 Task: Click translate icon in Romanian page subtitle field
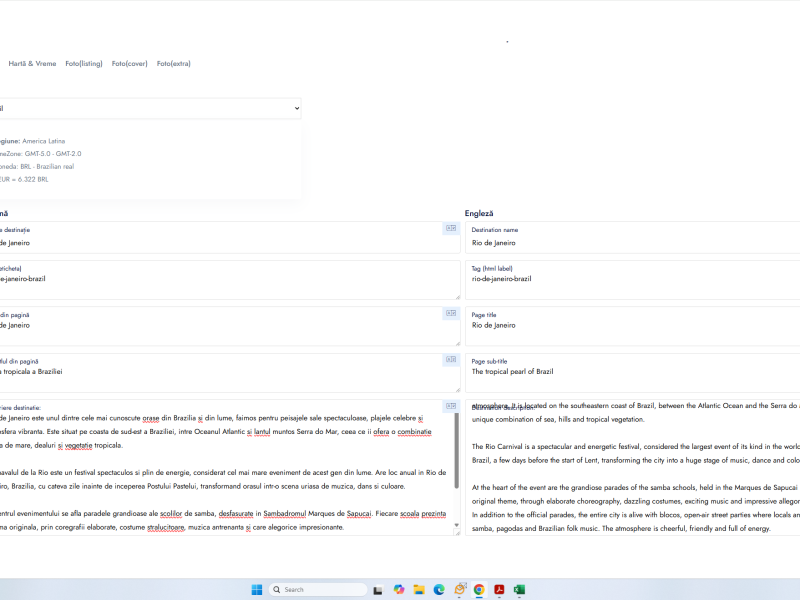[451, 360]
